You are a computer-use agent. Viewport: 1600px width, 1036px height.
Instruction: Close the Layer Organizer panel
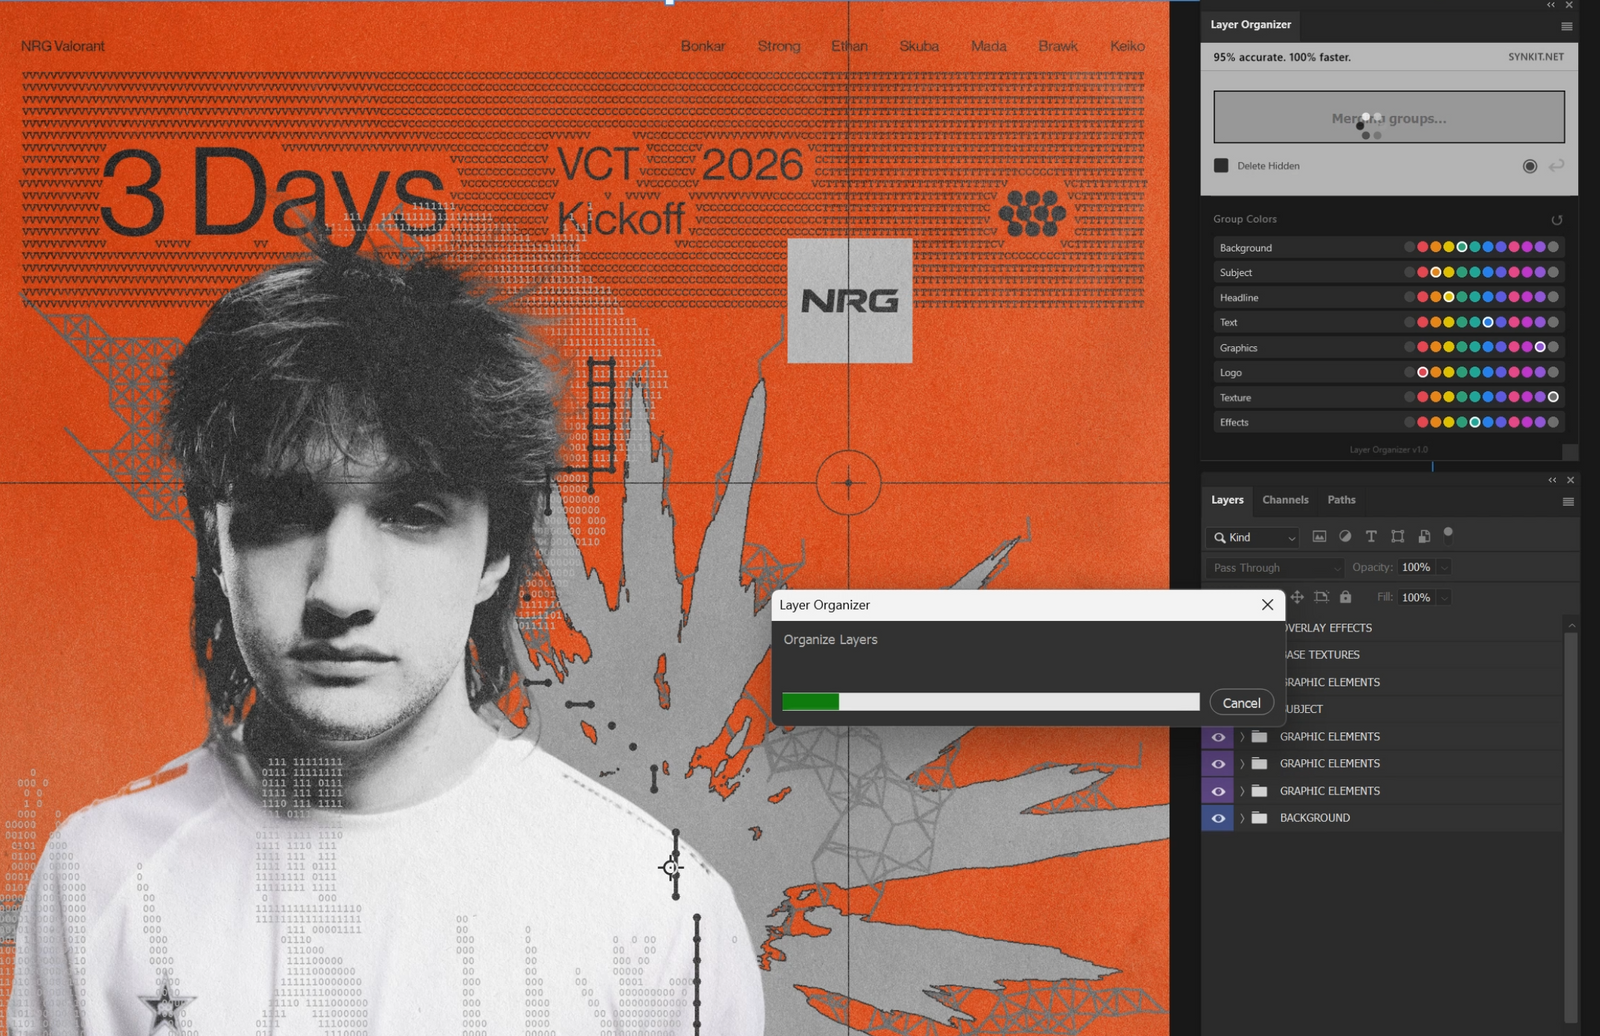[x=1569, y=5]
